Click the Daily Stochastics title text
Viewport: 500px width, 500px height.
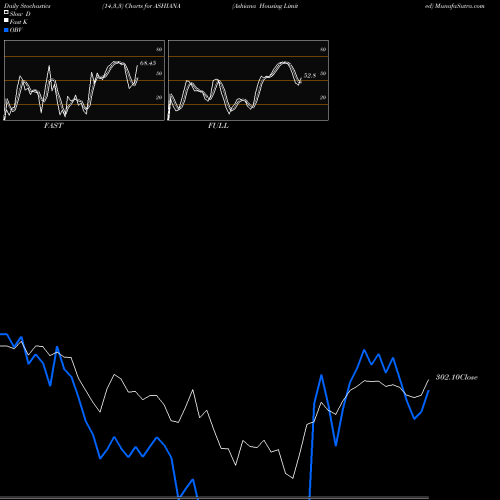click(27, 6)
